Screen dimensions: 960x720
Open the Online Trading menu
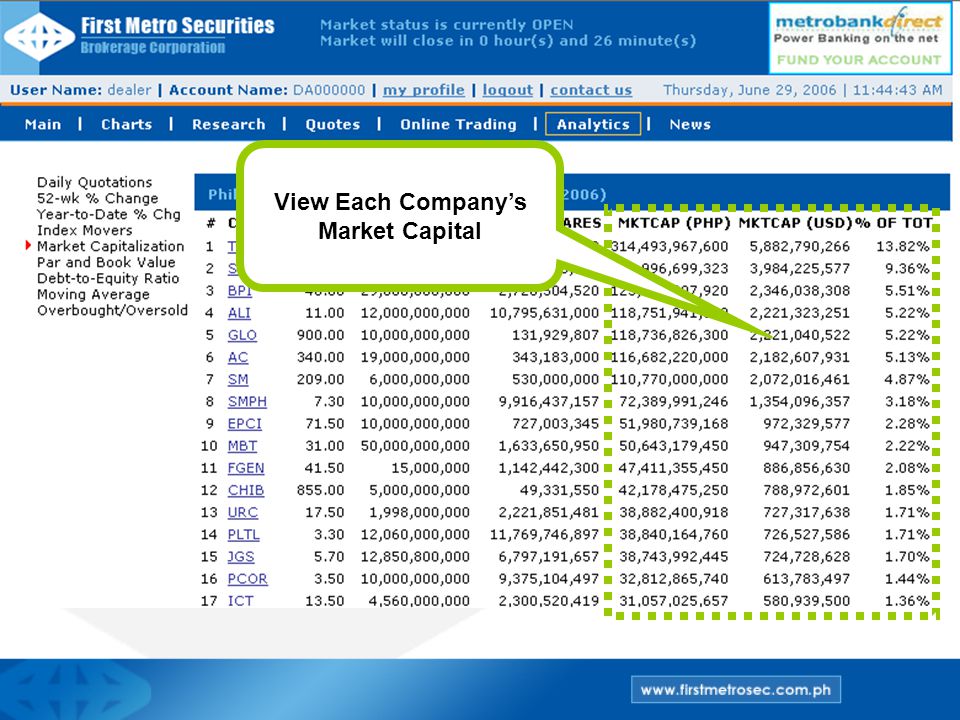tap(459, 124)
